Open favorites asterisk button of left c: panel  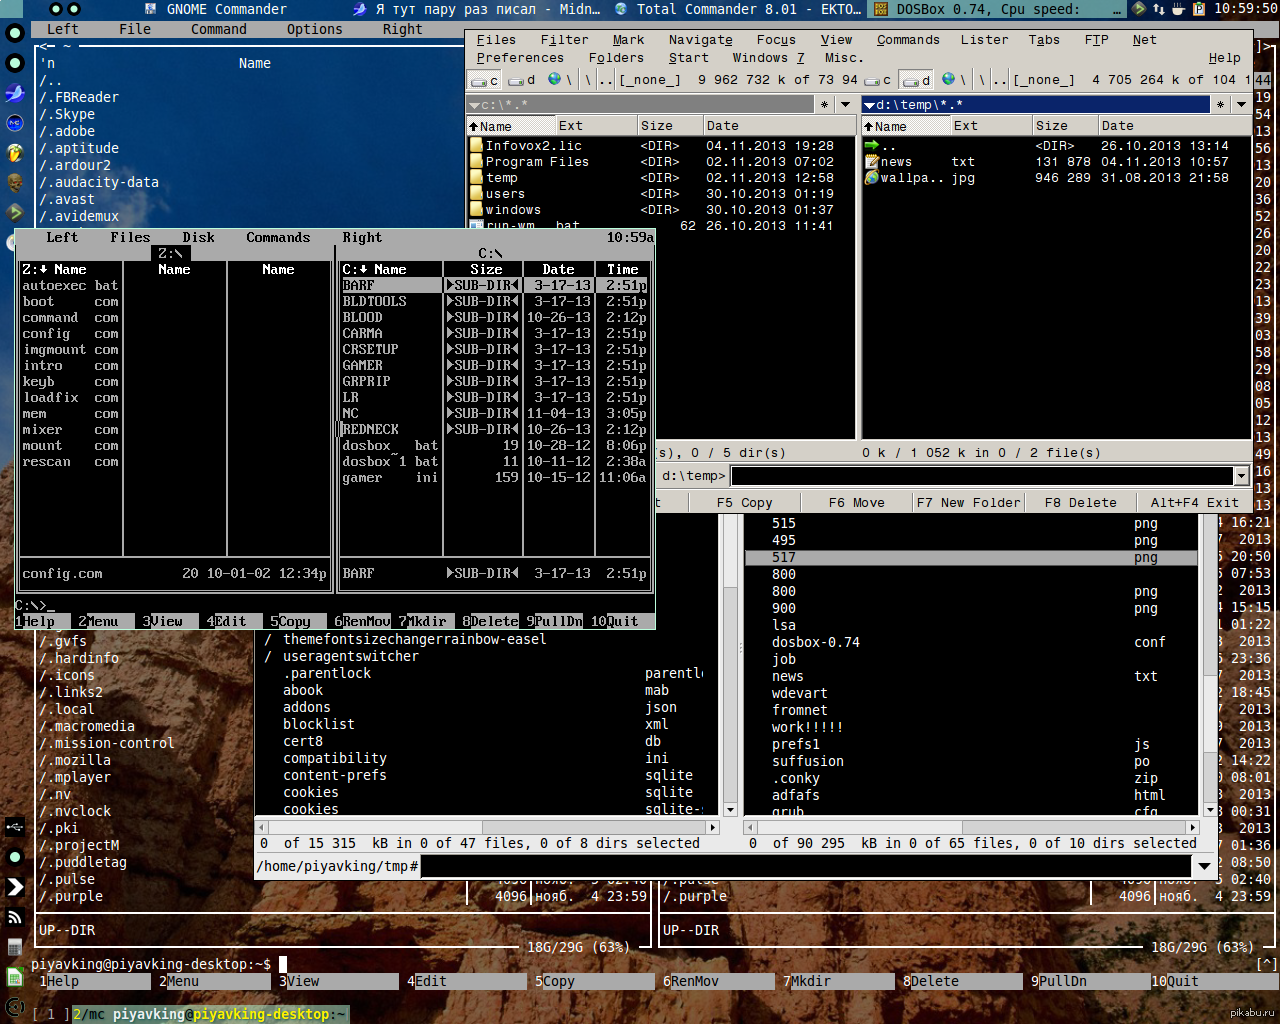tap(824, 104)
